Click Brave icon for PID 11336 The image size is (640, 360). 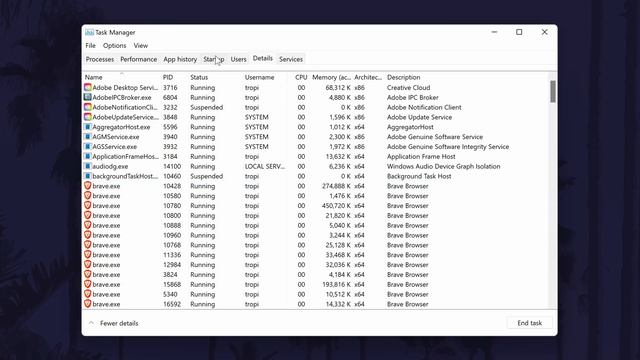point(87,255)
